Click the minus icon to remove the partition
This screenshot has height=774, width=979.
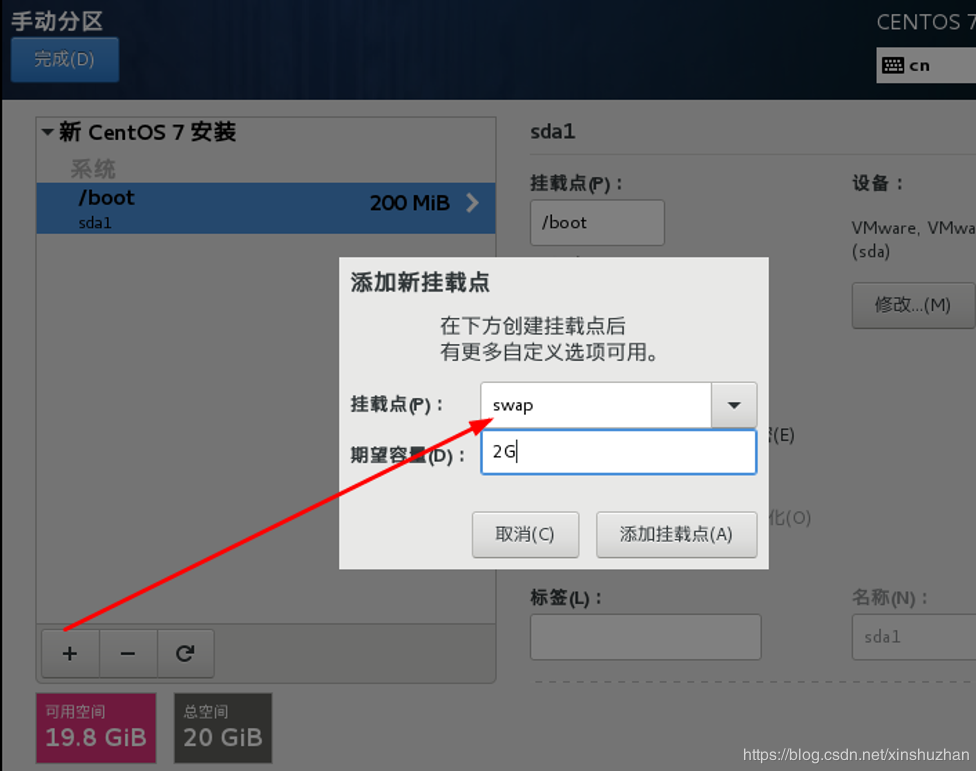coord(127,654)
